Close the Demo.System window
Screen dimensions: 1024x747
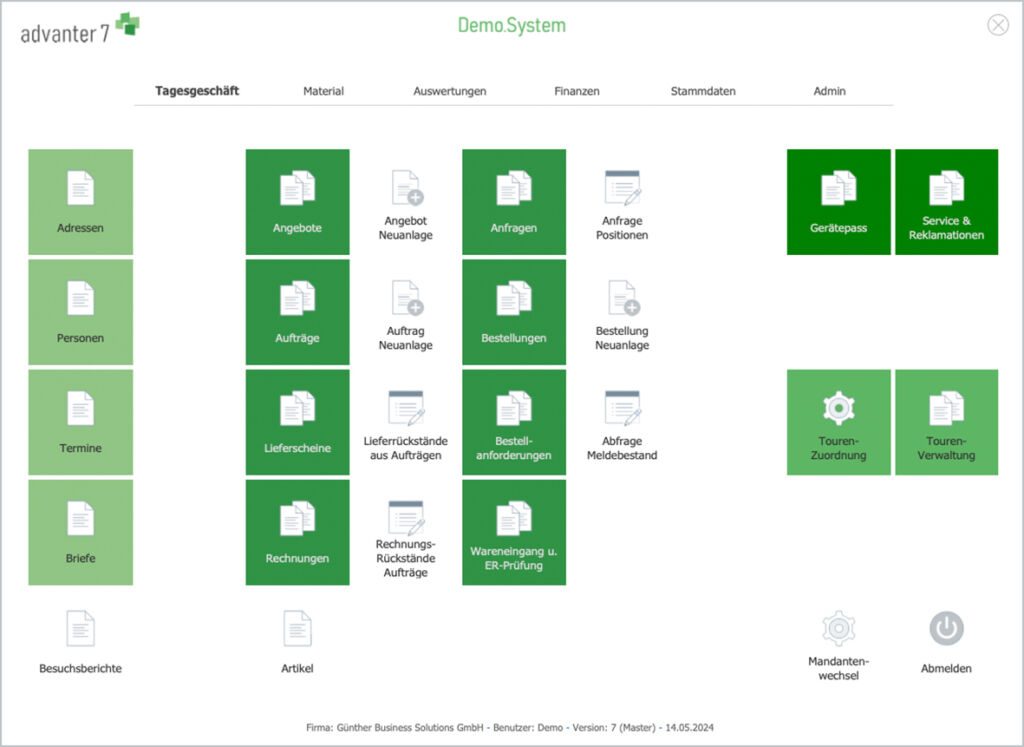[997, 26]
